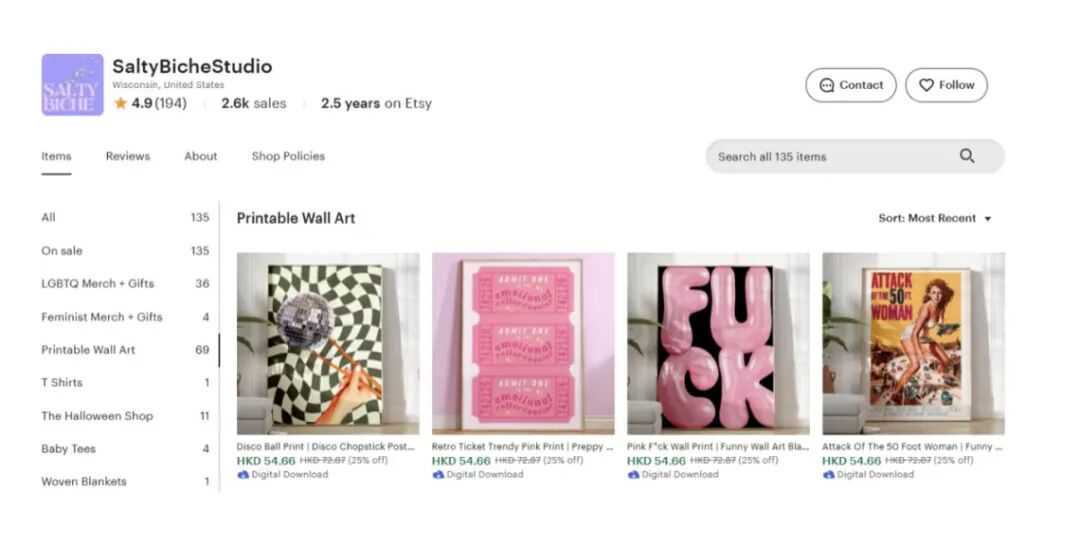
Task: Open the Sort: Most Recent dropdown
Action: (935, 218)
